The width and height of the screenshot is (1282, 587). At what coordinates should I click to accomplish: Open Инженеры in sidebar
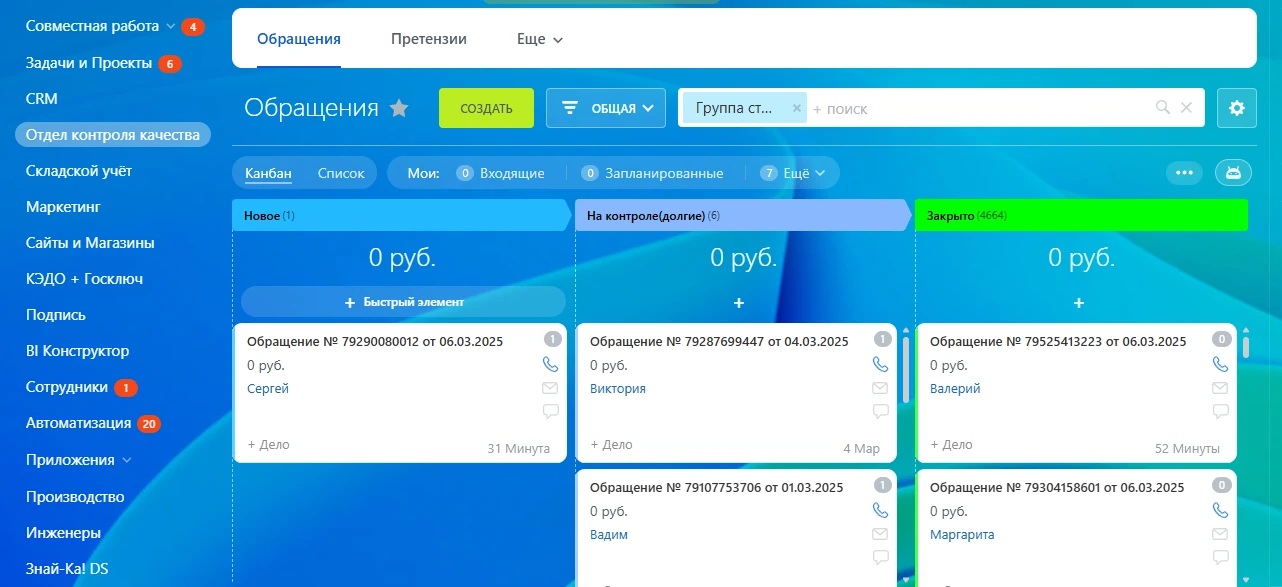tap(63, 533)
